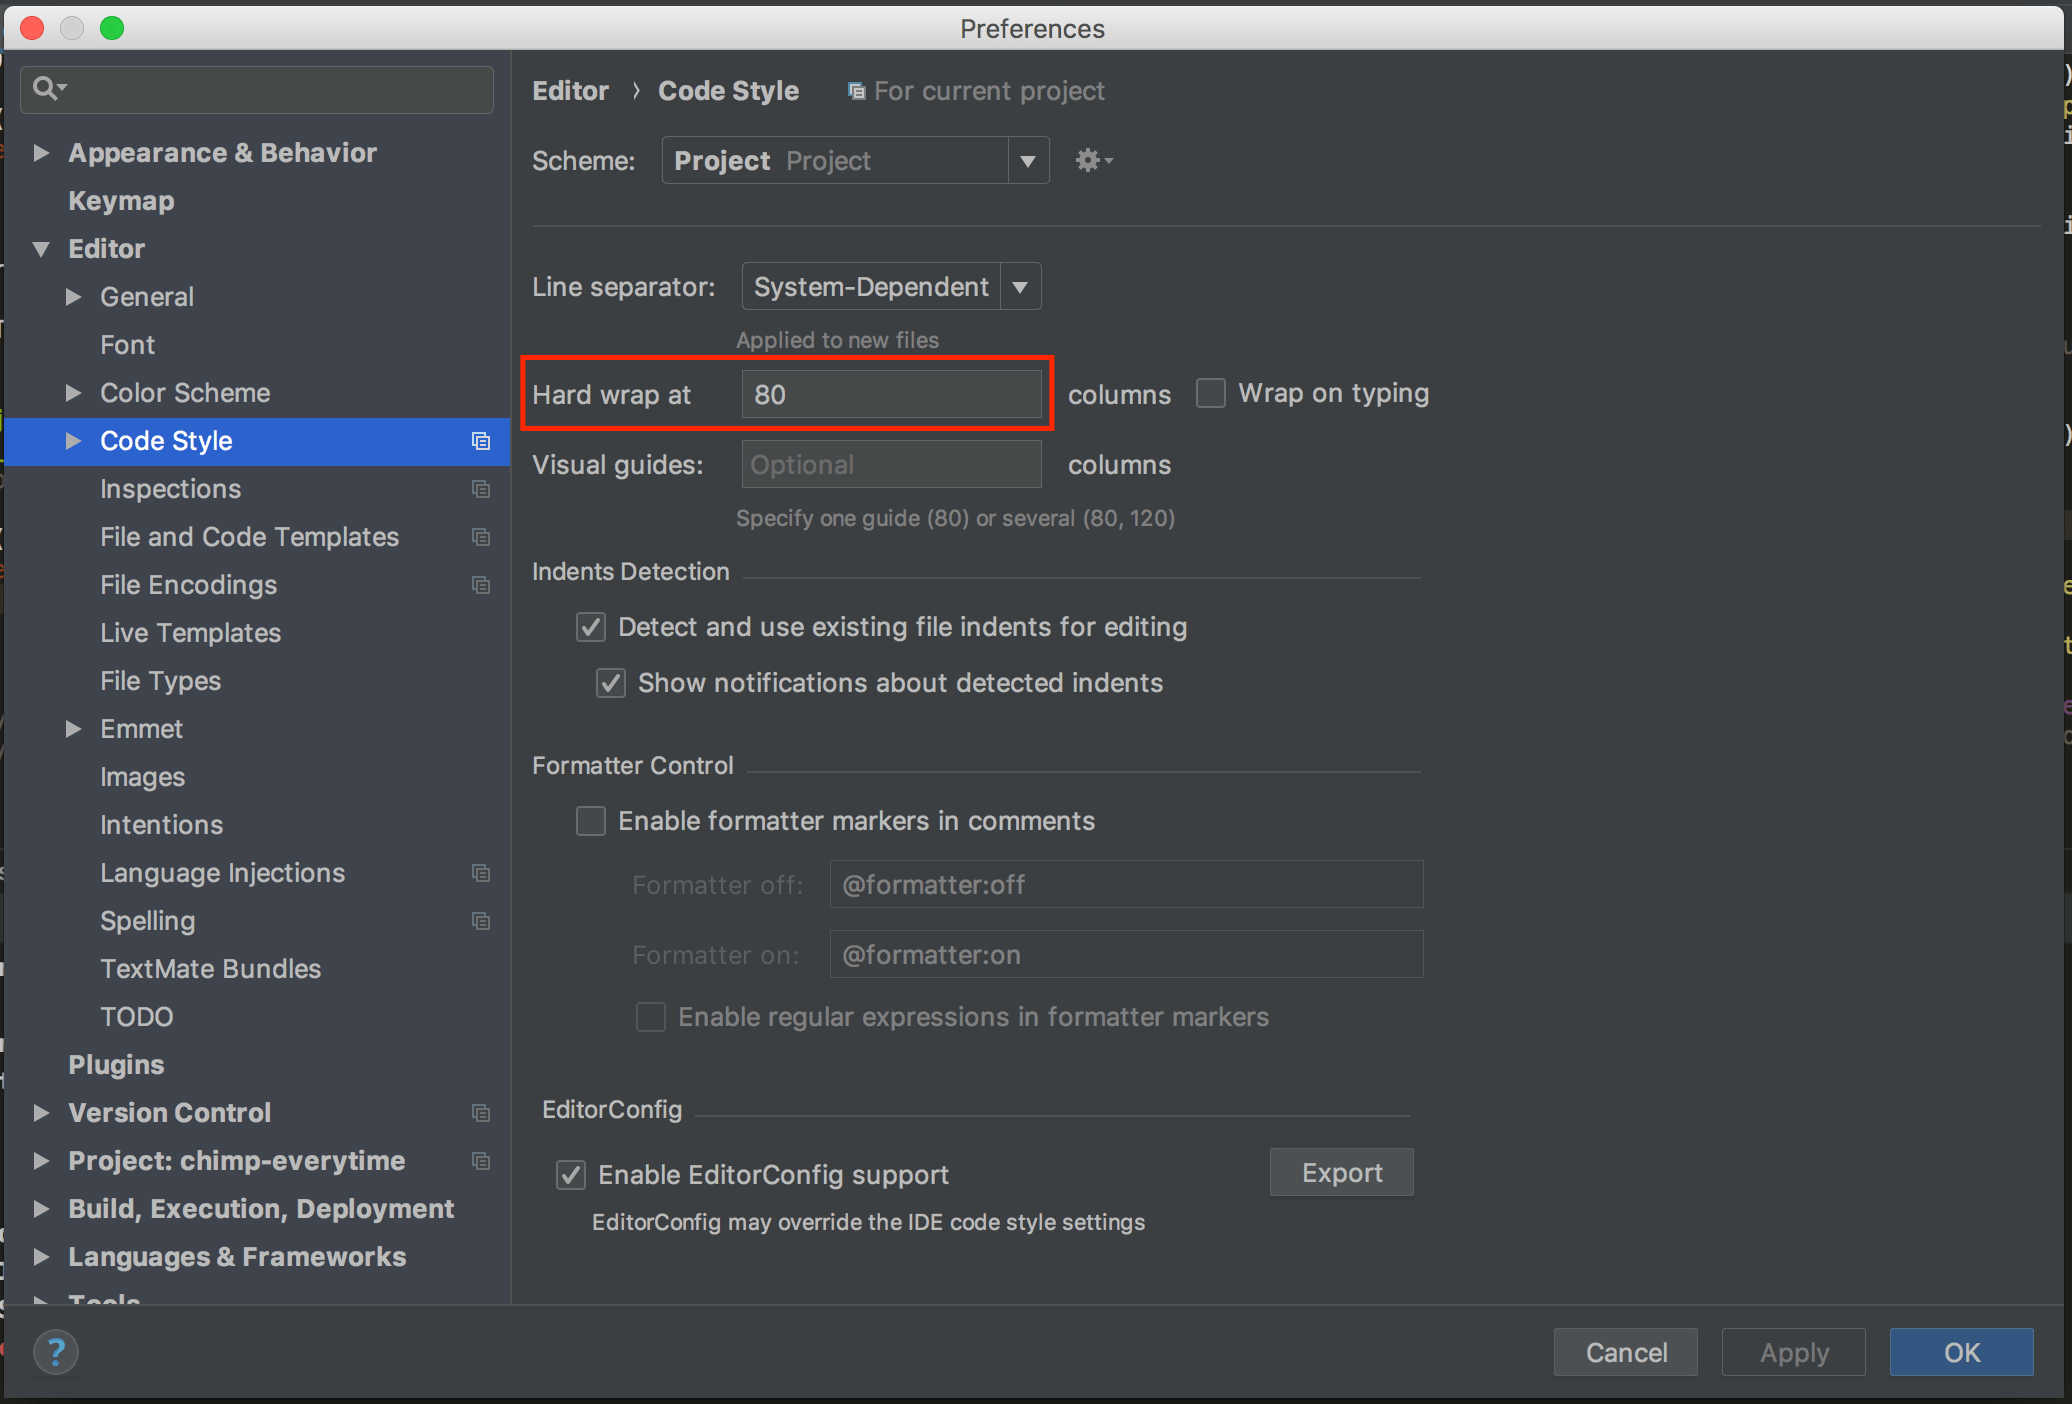Click the Visual guides input field
Viewport: 2072px width, 1404px height.
tap(890, 465)
